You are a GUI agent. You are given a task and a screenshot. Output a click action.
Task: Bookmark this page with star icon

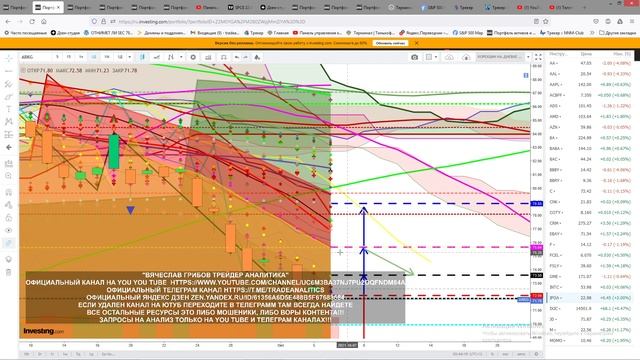546,21
